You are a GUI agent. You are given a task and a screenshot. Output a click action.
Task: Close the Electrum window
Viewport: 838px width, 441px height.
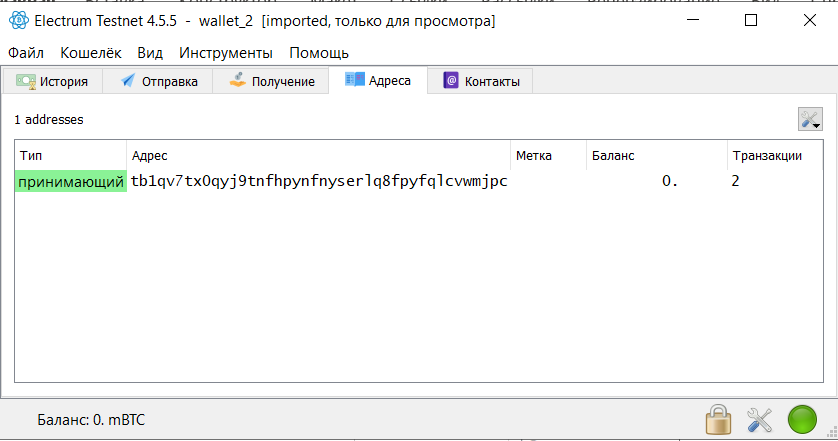pyautogui.click(x=810, y=20)
